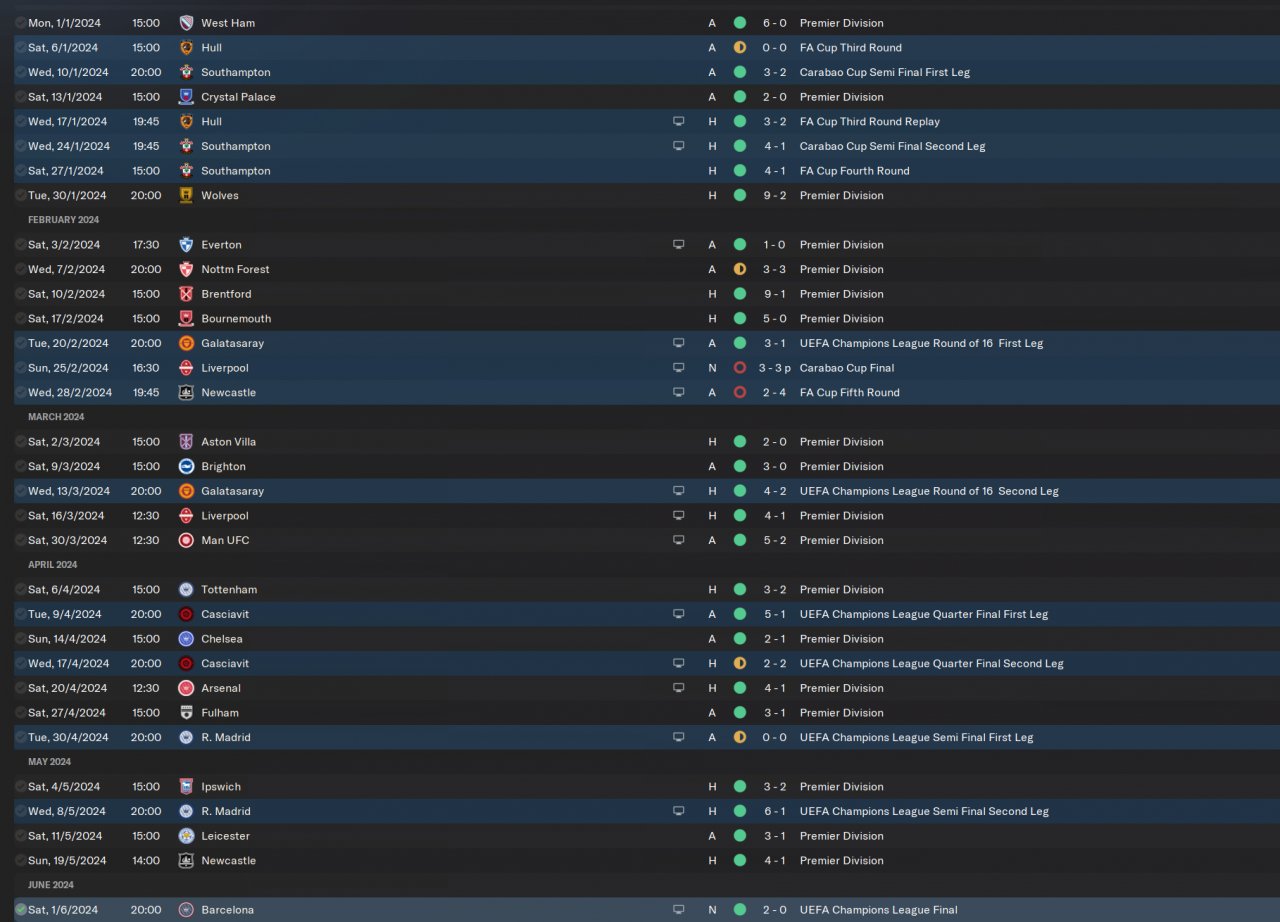Click the MARCH 2024 month header
This screenshot has height=922, width=1280.
click(x=56, y=417)
